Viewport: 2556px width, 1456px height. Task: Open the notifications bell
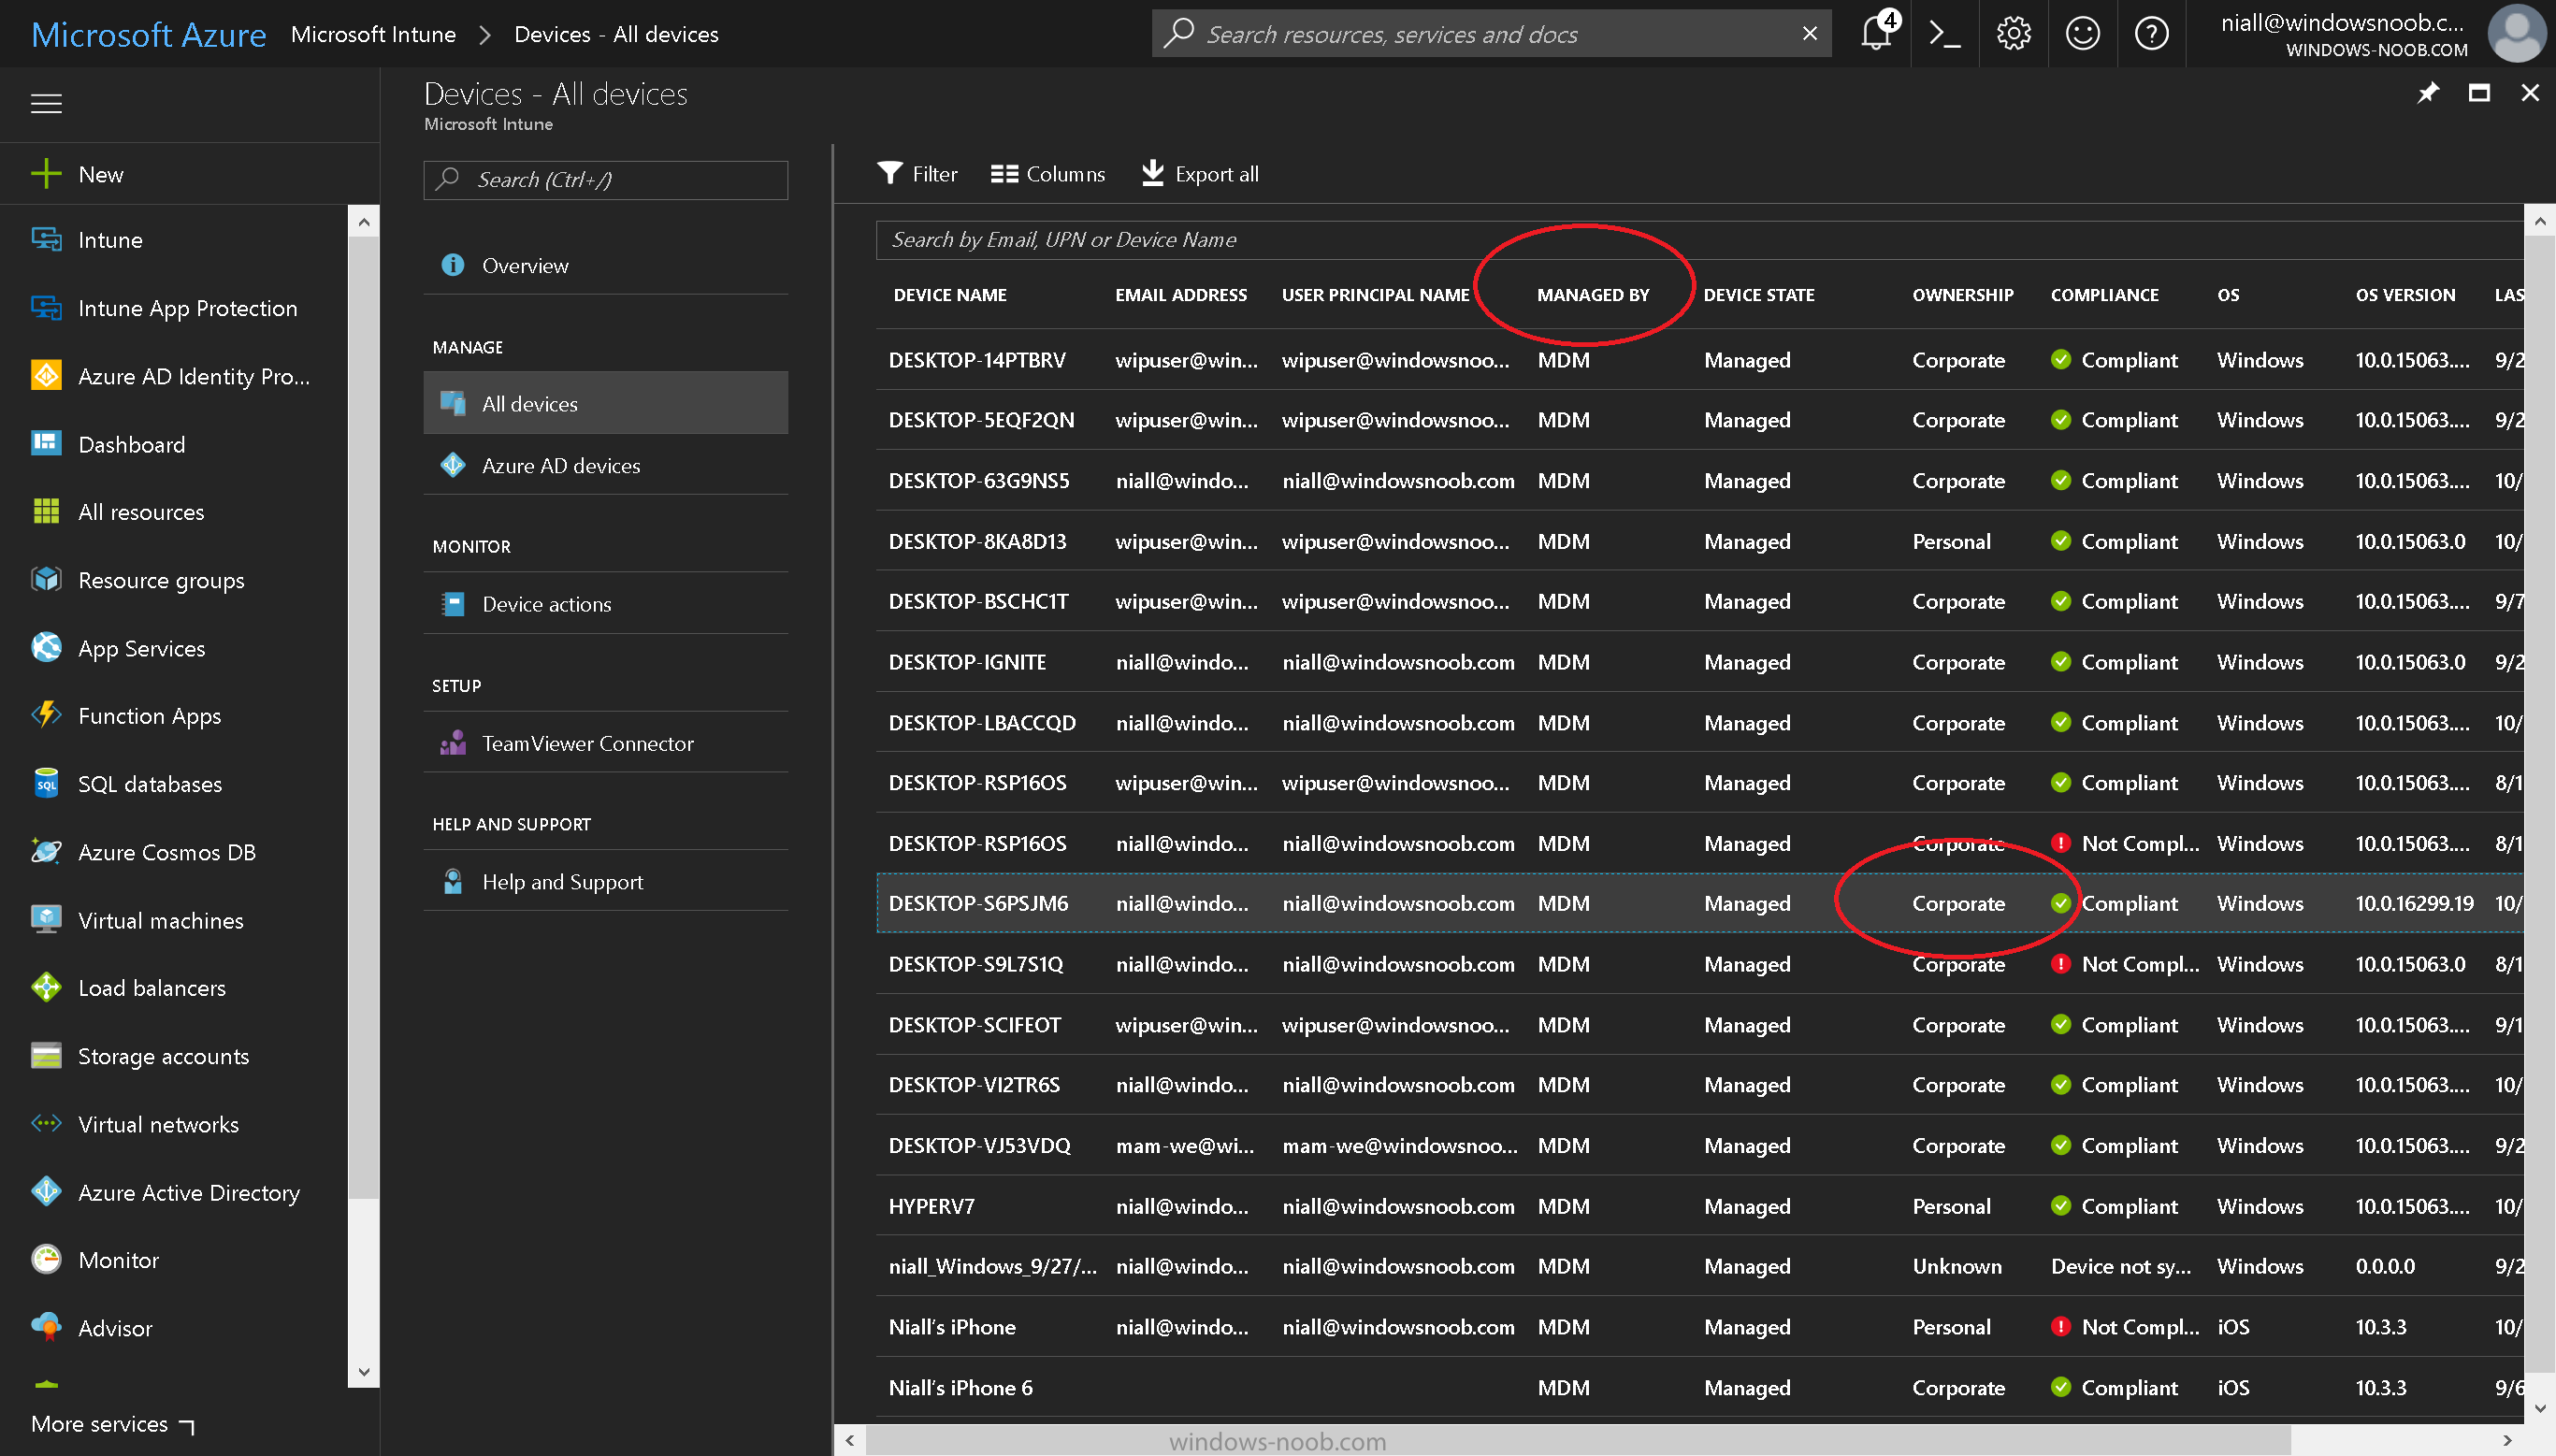pos(1876,34)
